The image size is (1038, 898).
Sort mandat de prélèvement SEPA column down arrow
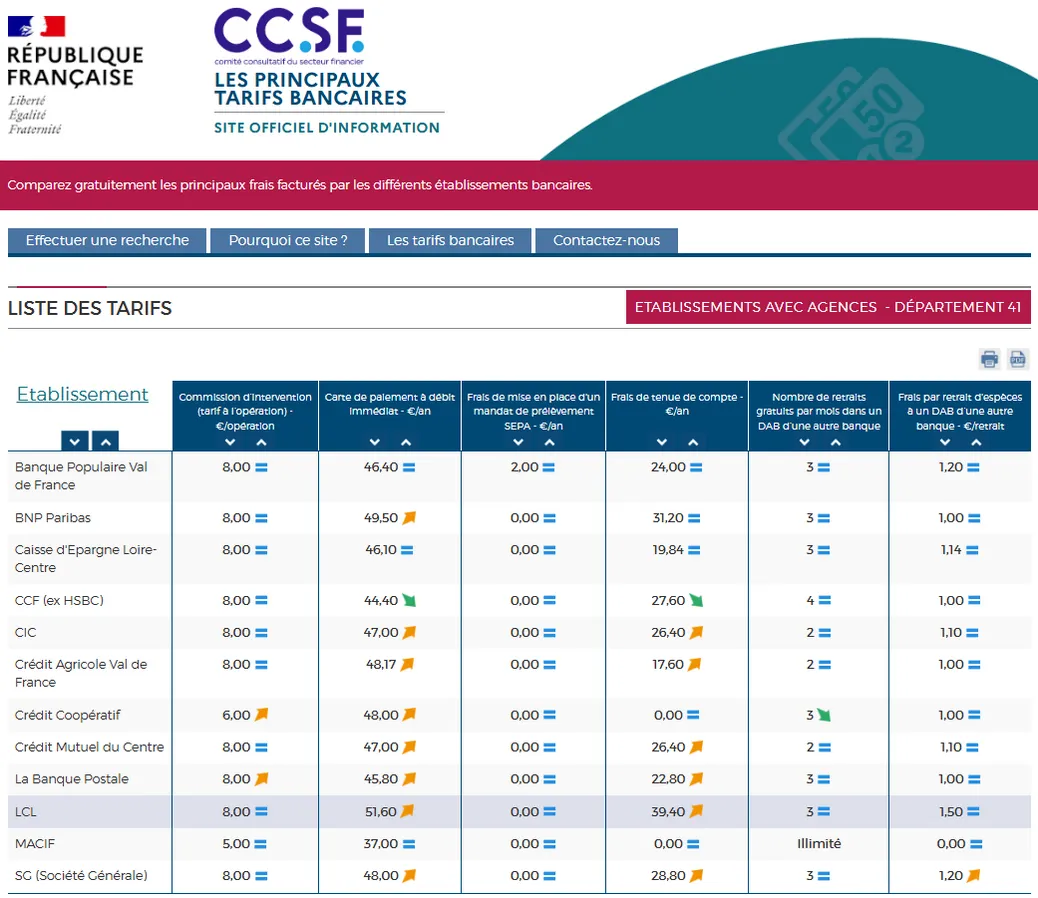coord(518,442)
